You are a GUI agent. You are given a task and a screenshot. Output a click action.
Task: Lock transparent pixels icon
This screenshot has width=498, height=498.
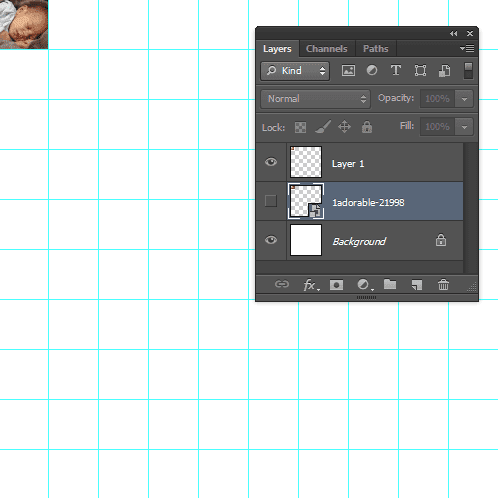pyautogui.click(x=300, y=127)
